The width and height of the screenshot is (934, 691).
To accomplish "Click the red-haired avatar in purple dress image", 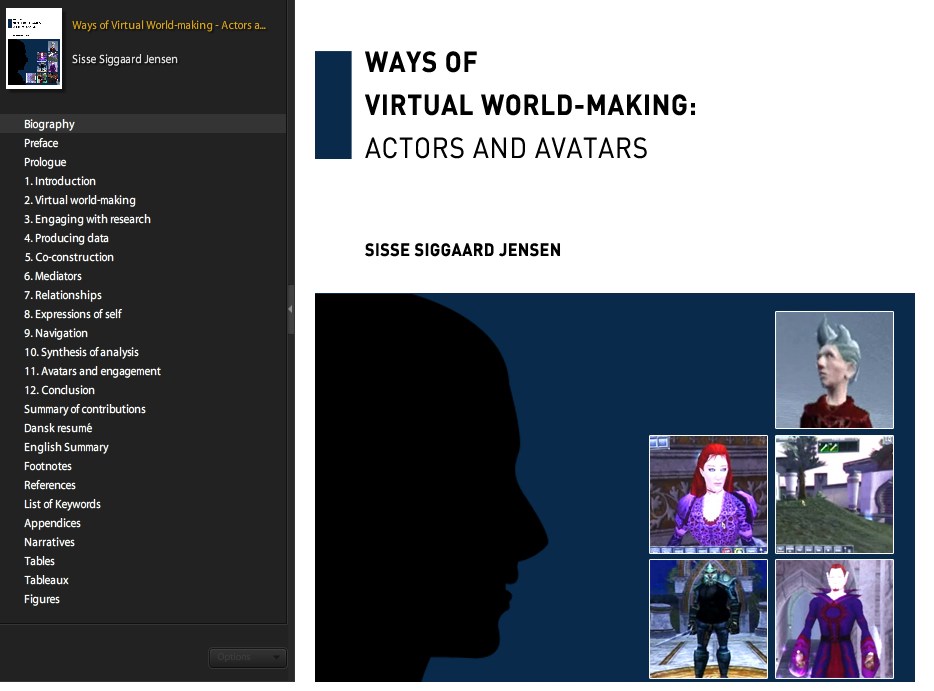I will coord(708,494).
